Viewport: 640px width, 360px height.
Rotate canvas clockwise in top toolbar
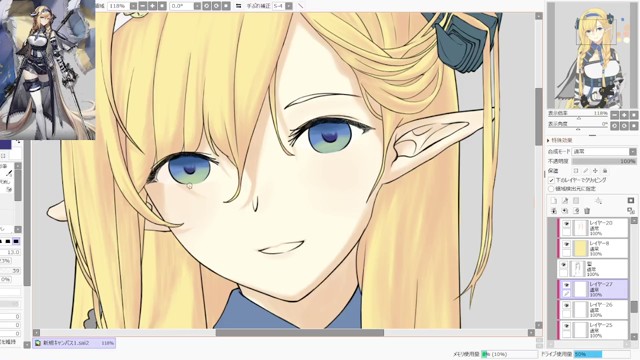(216, 6)
